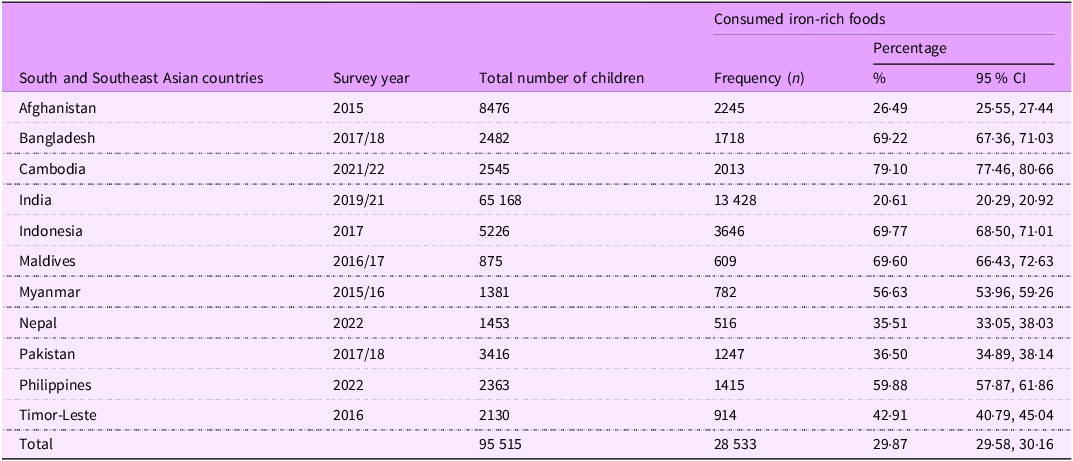Select Myanmar's confidence interval 53·96, 59·26
Screen dimensions: 1073x461
click(1015, 293)
